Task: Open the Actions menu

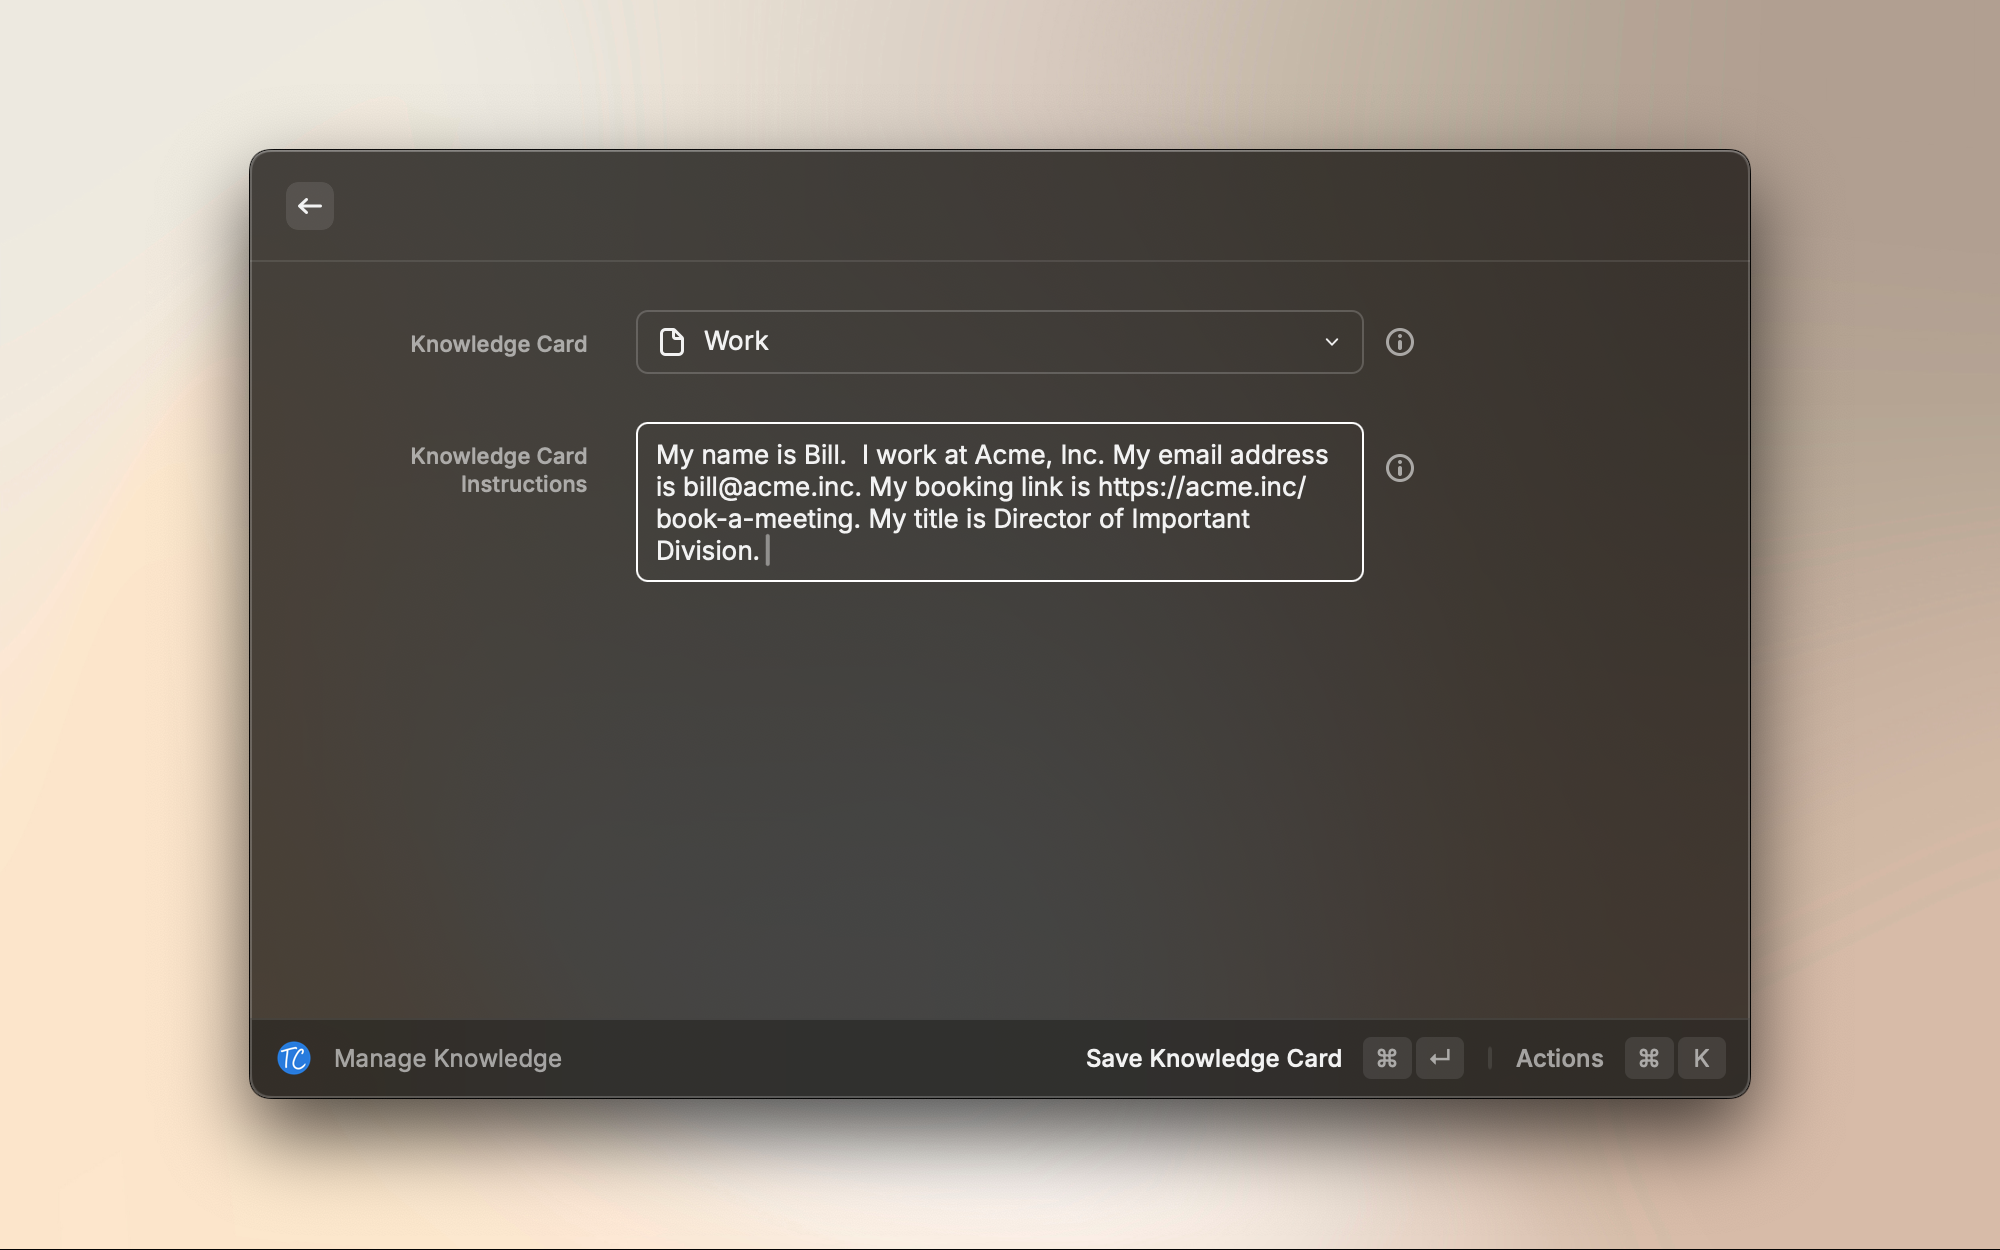Action: (x=1559, y=1058)
